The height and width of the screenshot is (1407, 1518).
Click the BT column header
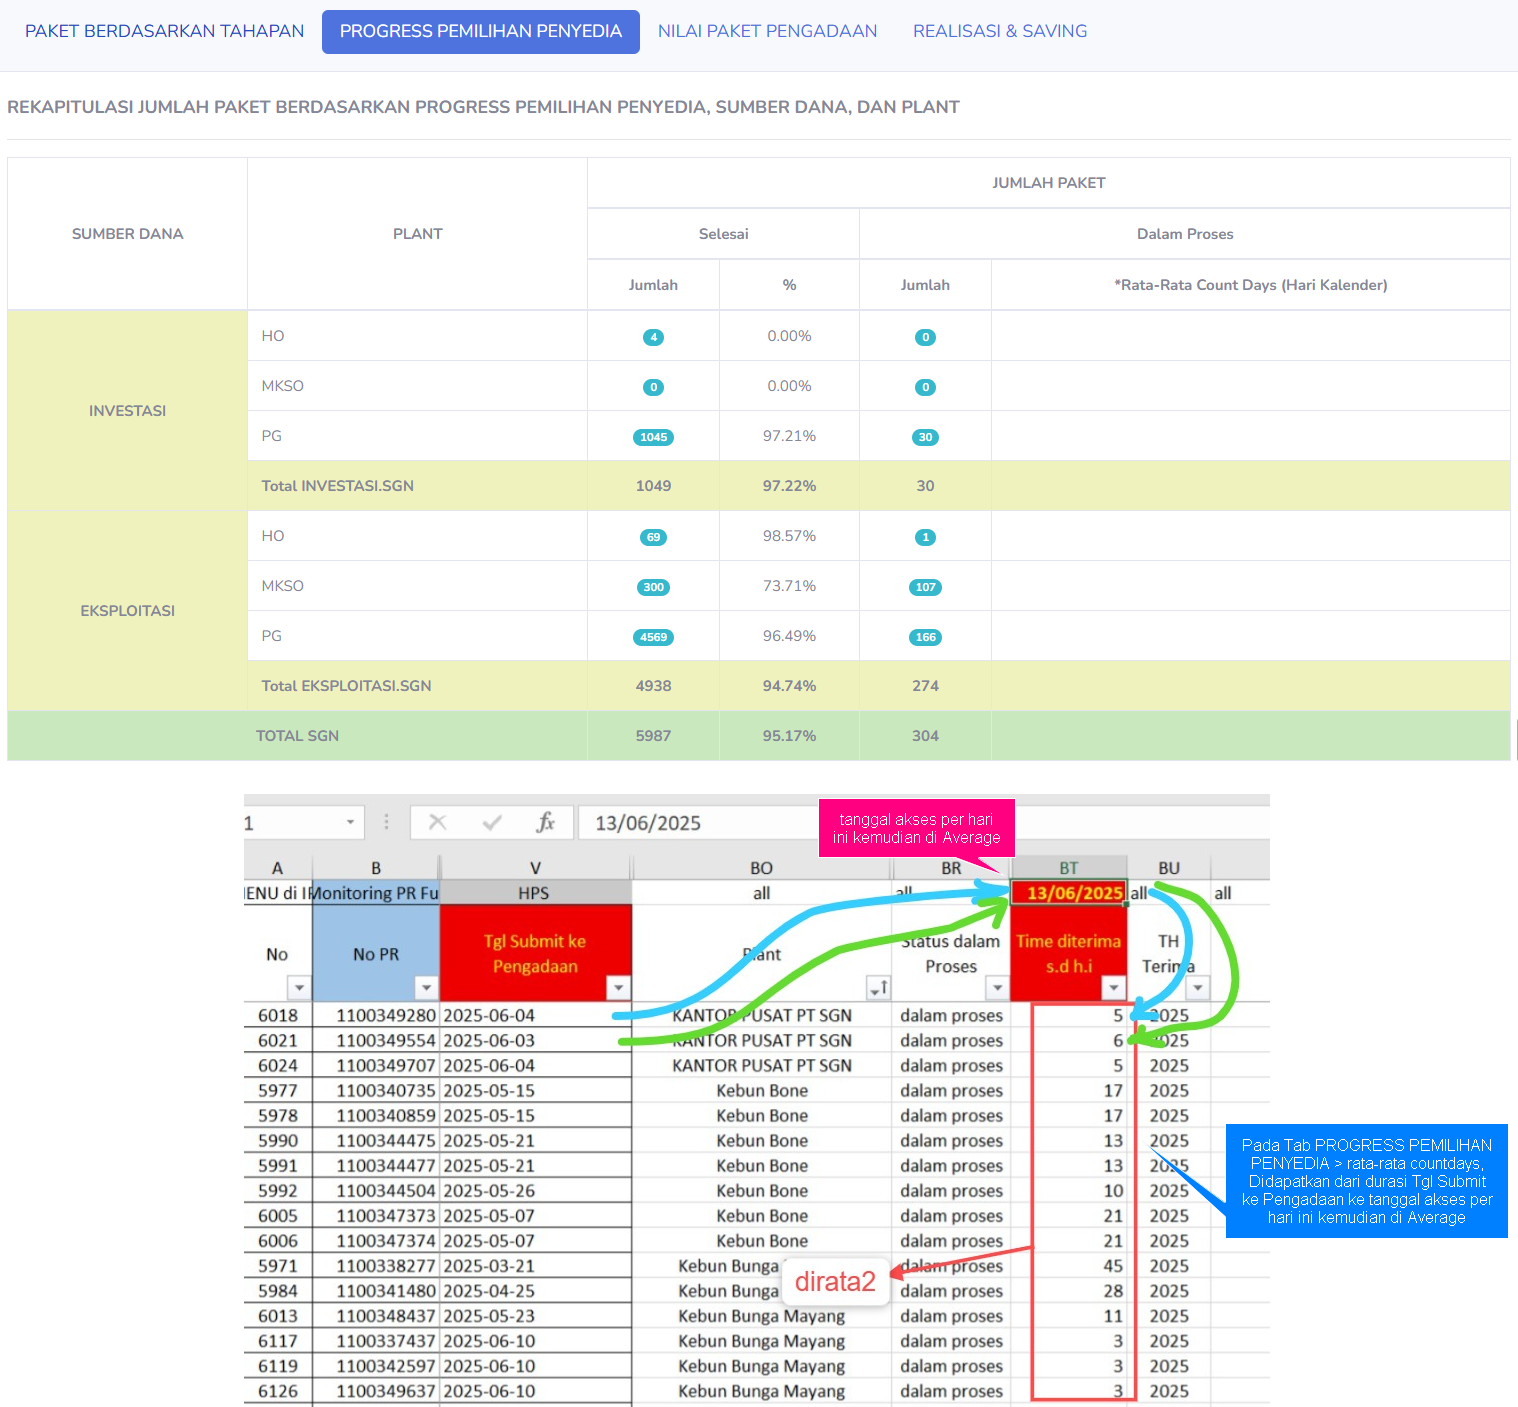(1068, 868)
